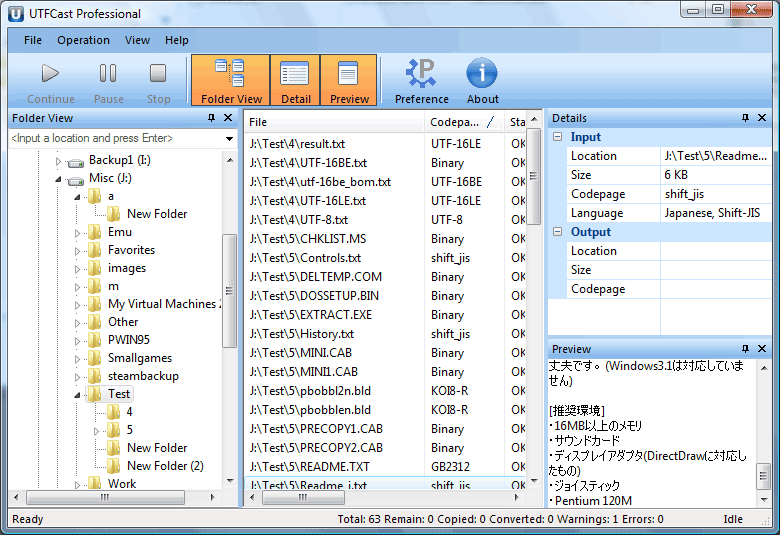Sort by the File column header
Viewport: 780px width, 535px height.
pyautogui.click(x=334, y=122)
